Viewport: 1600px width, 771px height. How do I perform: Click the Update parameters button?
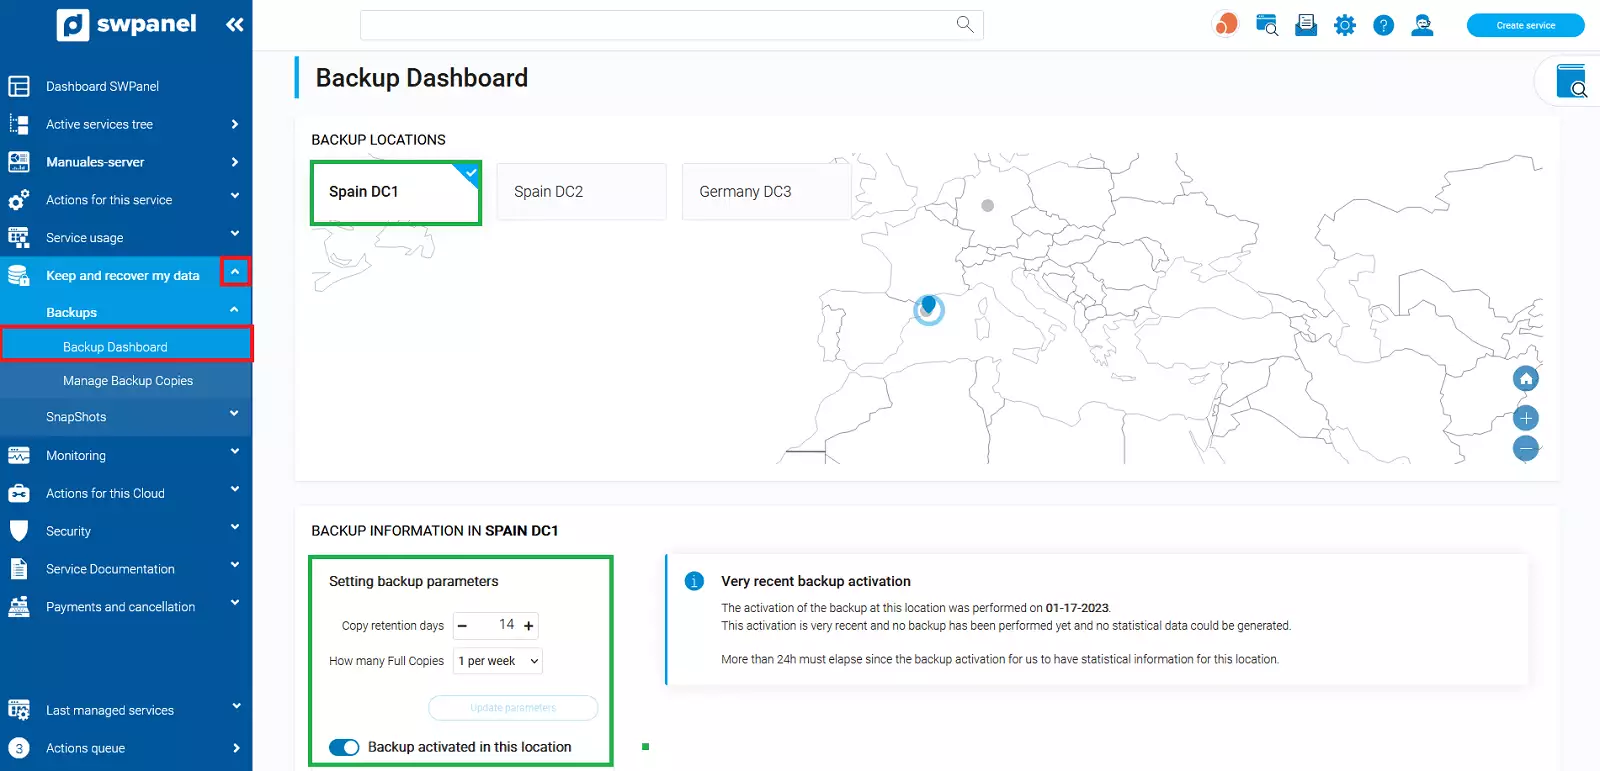pos(513,708)
